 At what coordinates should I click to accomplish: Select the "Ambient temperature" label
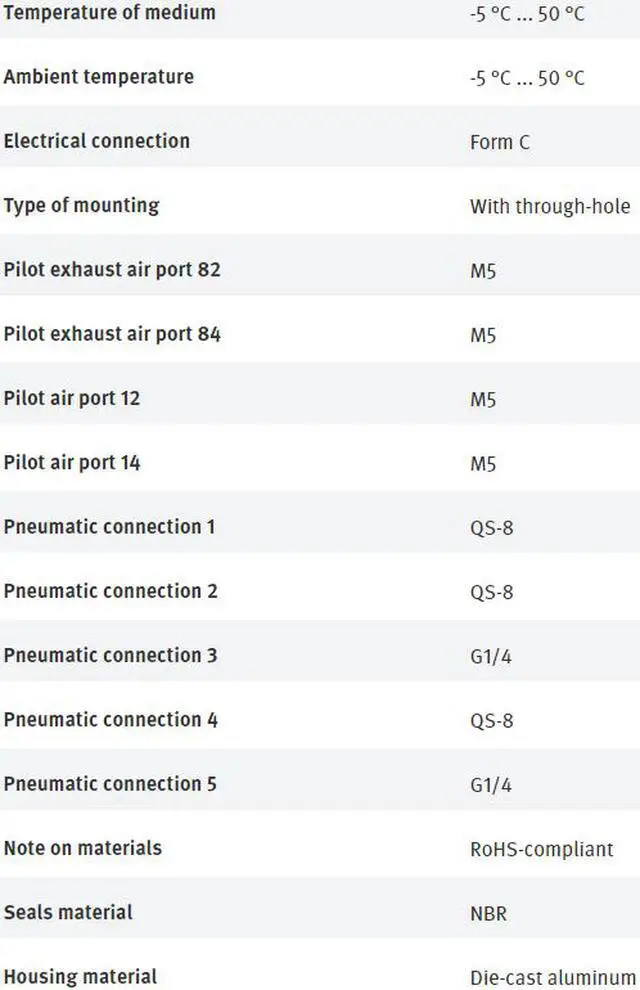click(99, 77)
